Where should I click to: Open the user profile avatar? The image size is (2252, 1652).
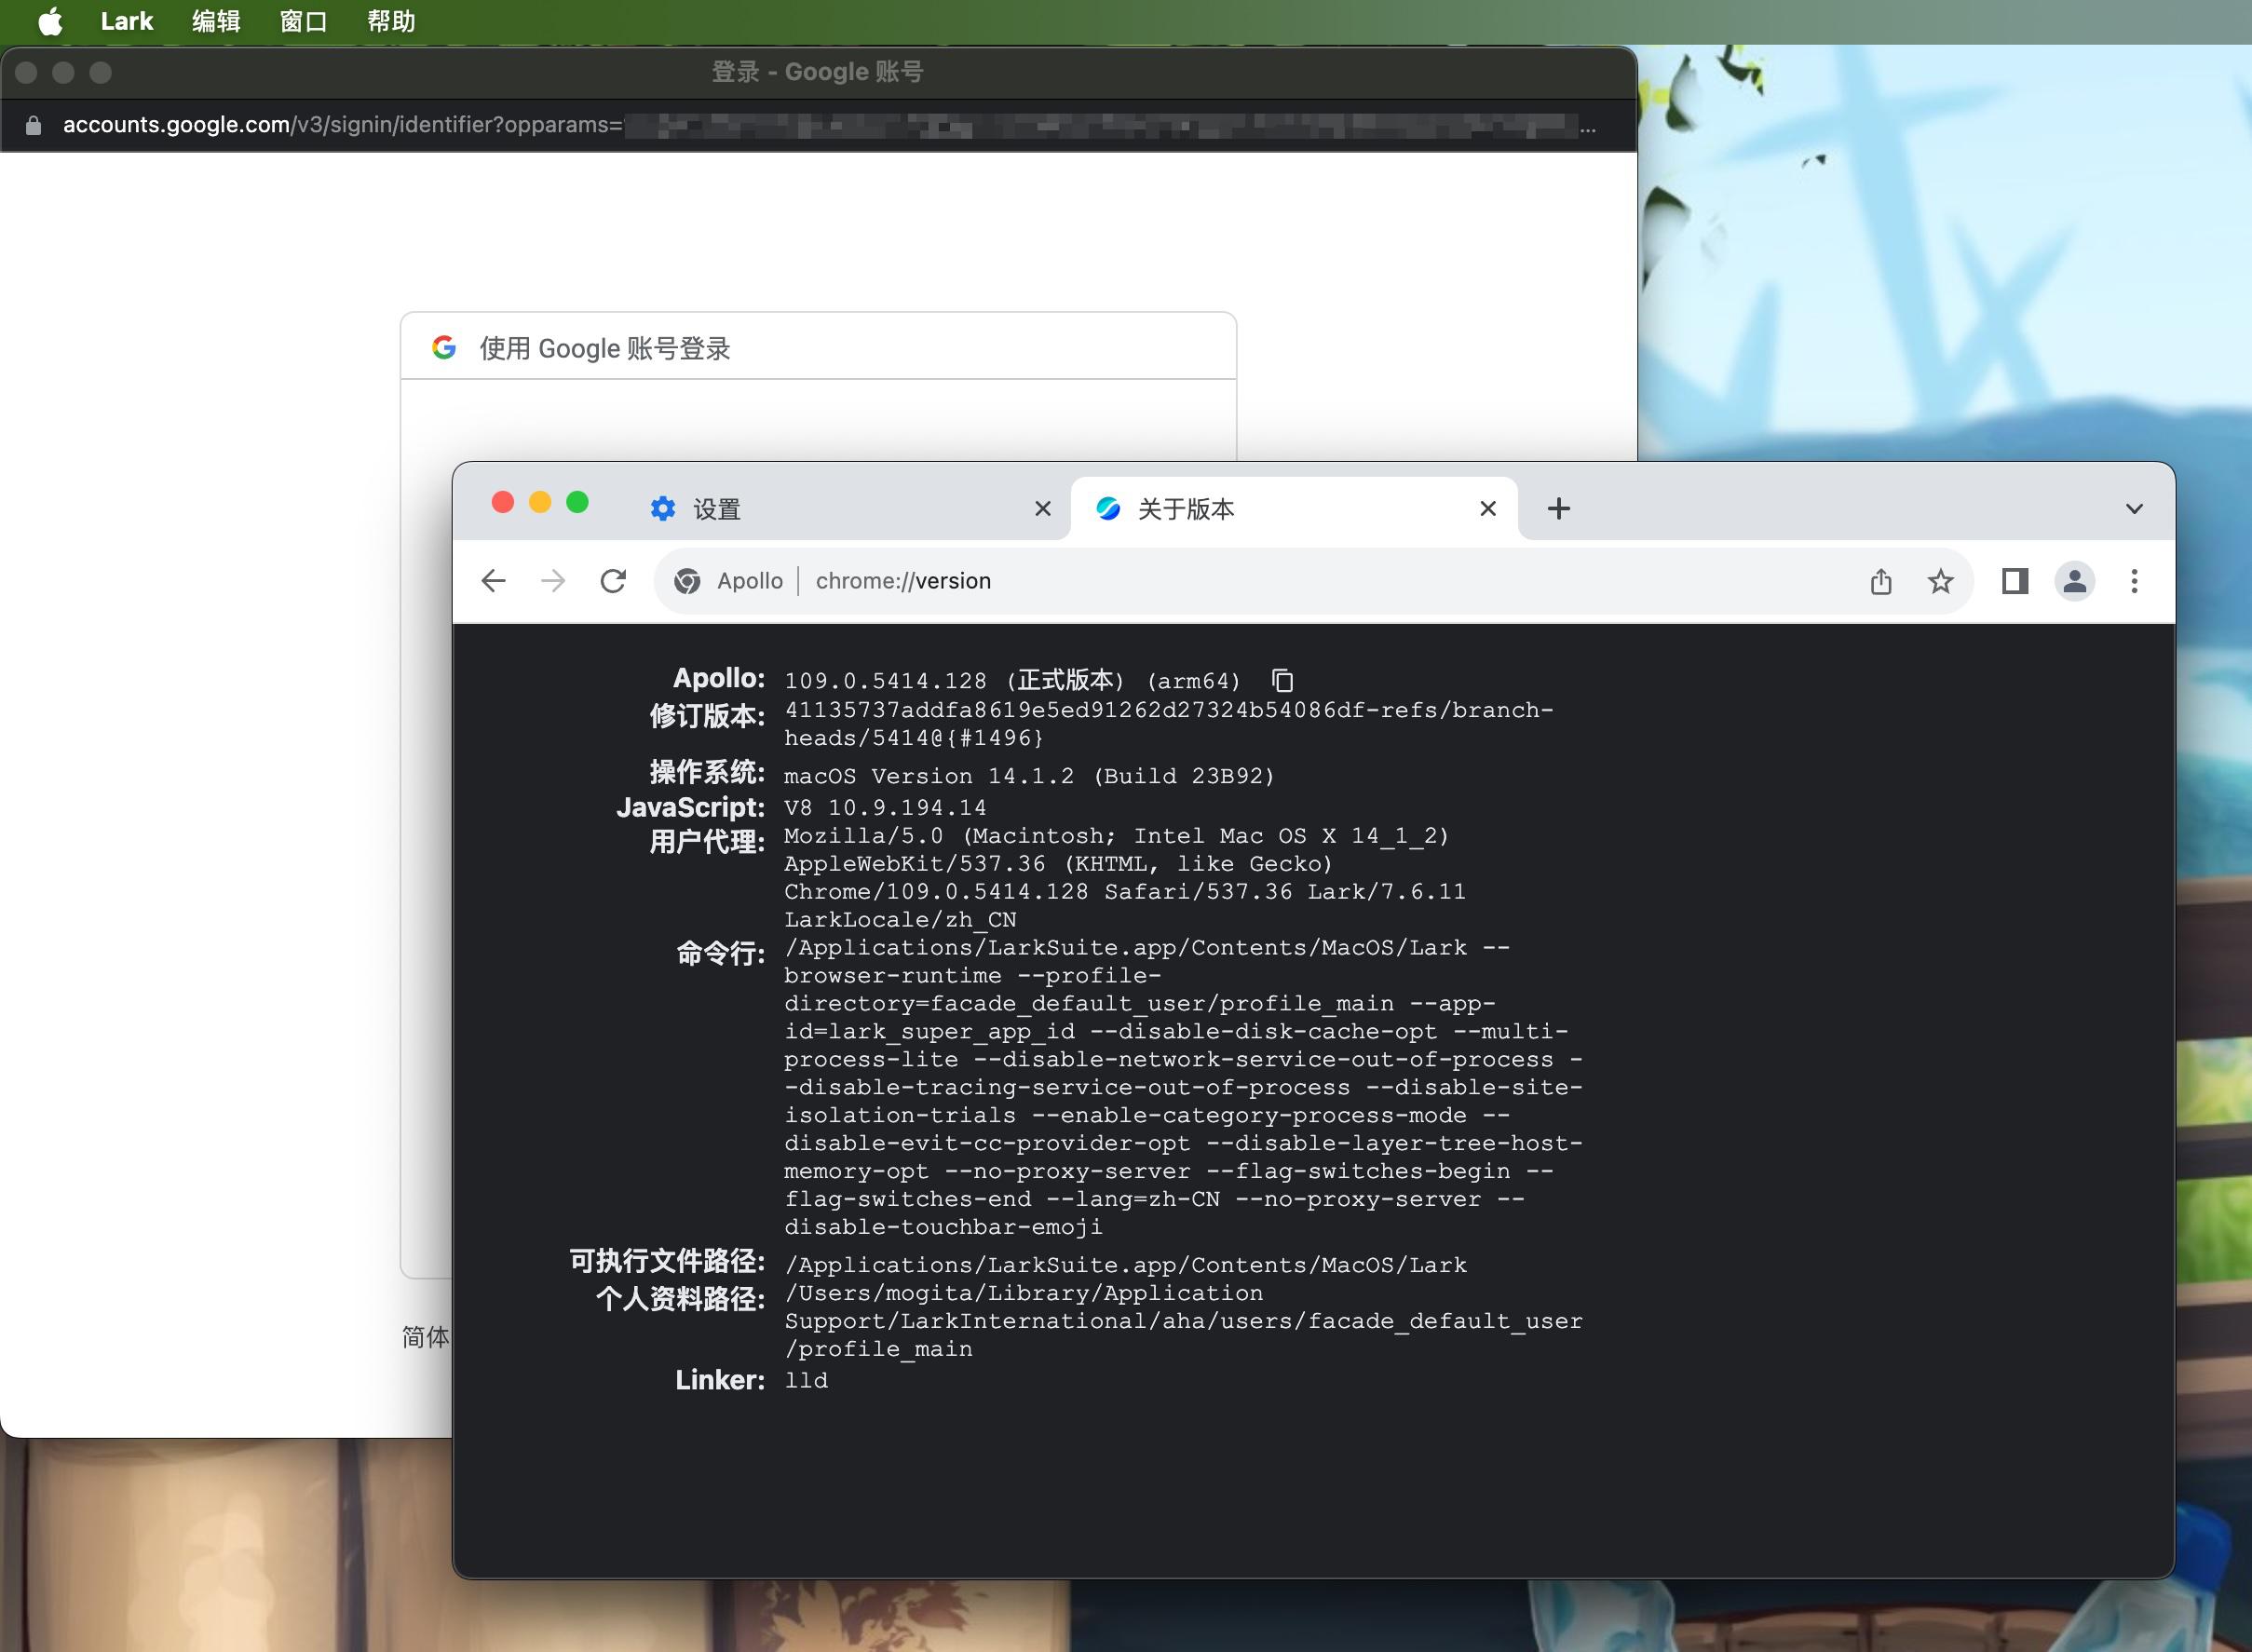click(2075, 581)
